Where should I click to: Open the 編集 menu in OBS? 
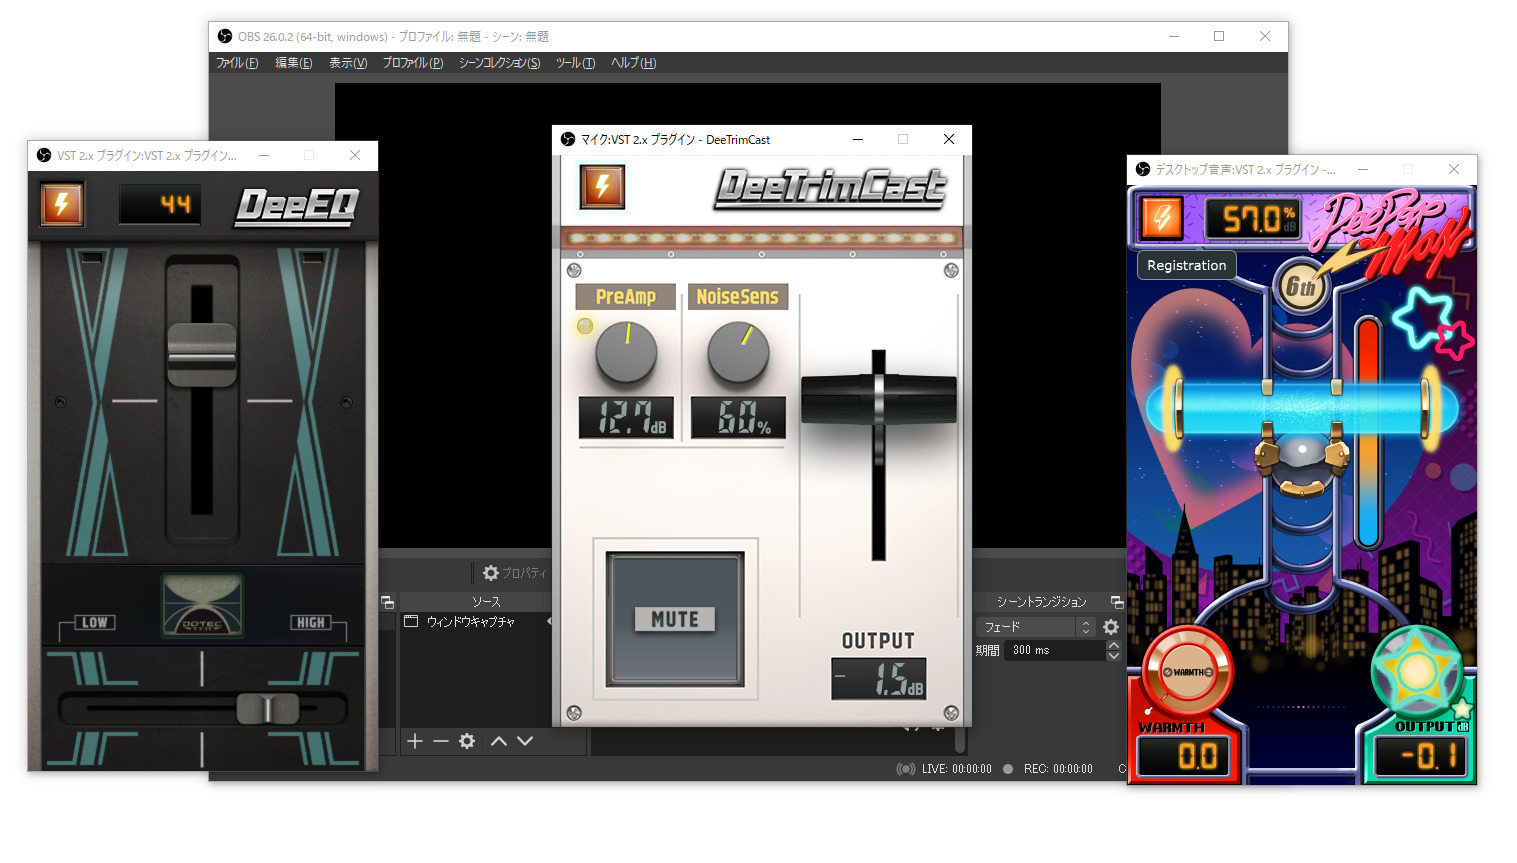coord(294,63)
